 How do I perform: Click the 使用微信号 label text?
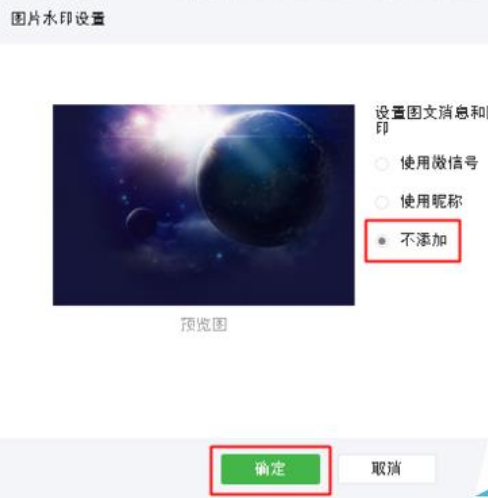click(439, 163)
